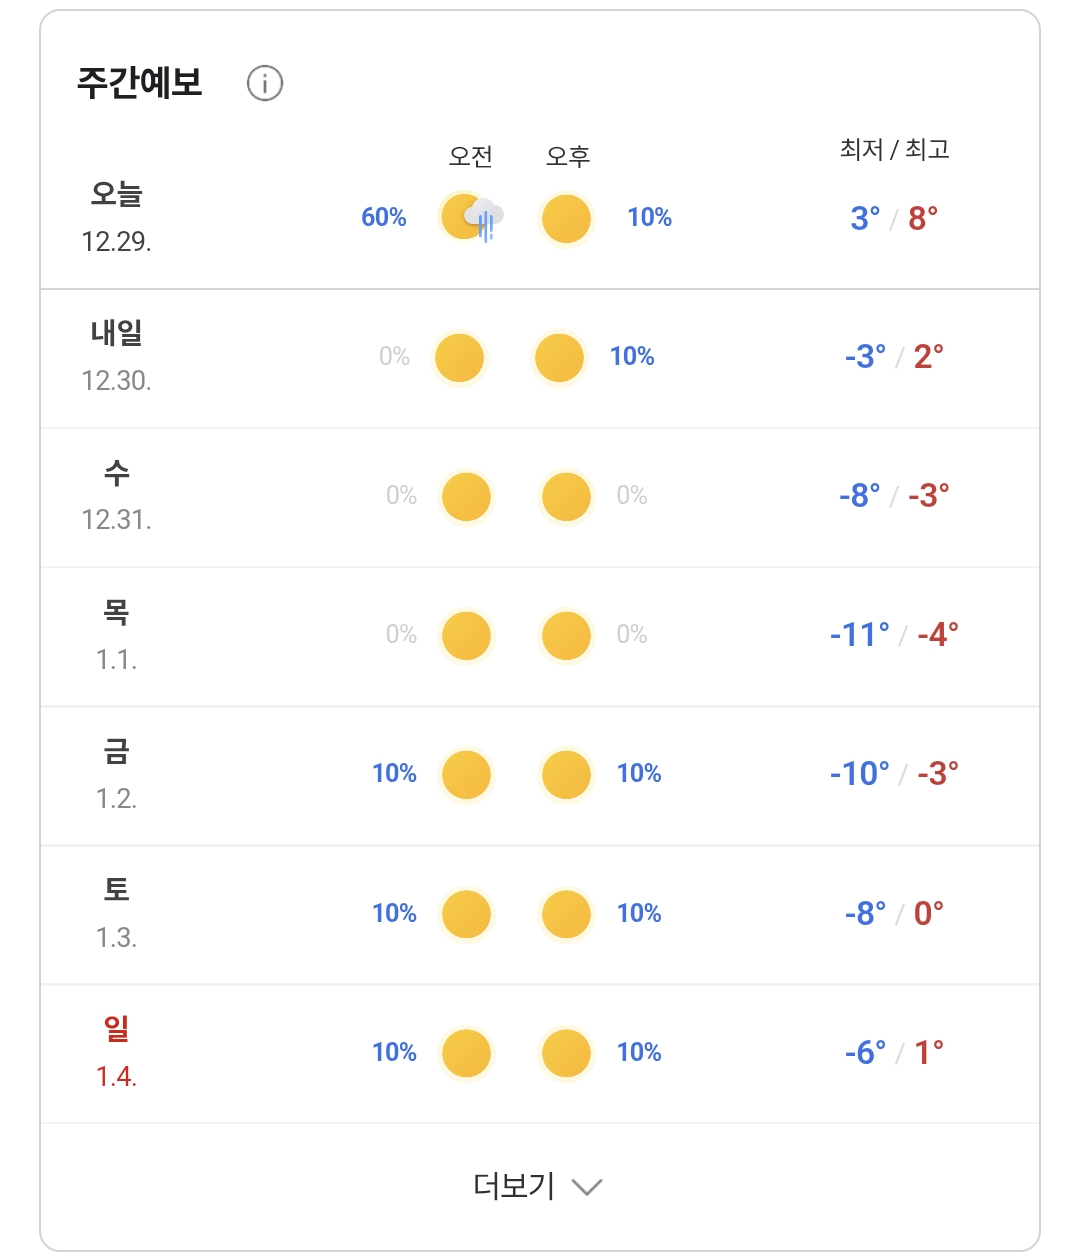1080x1259 pixels.
Task: Click the 더보기 text to show more
Action: [x=514, y=1186]
